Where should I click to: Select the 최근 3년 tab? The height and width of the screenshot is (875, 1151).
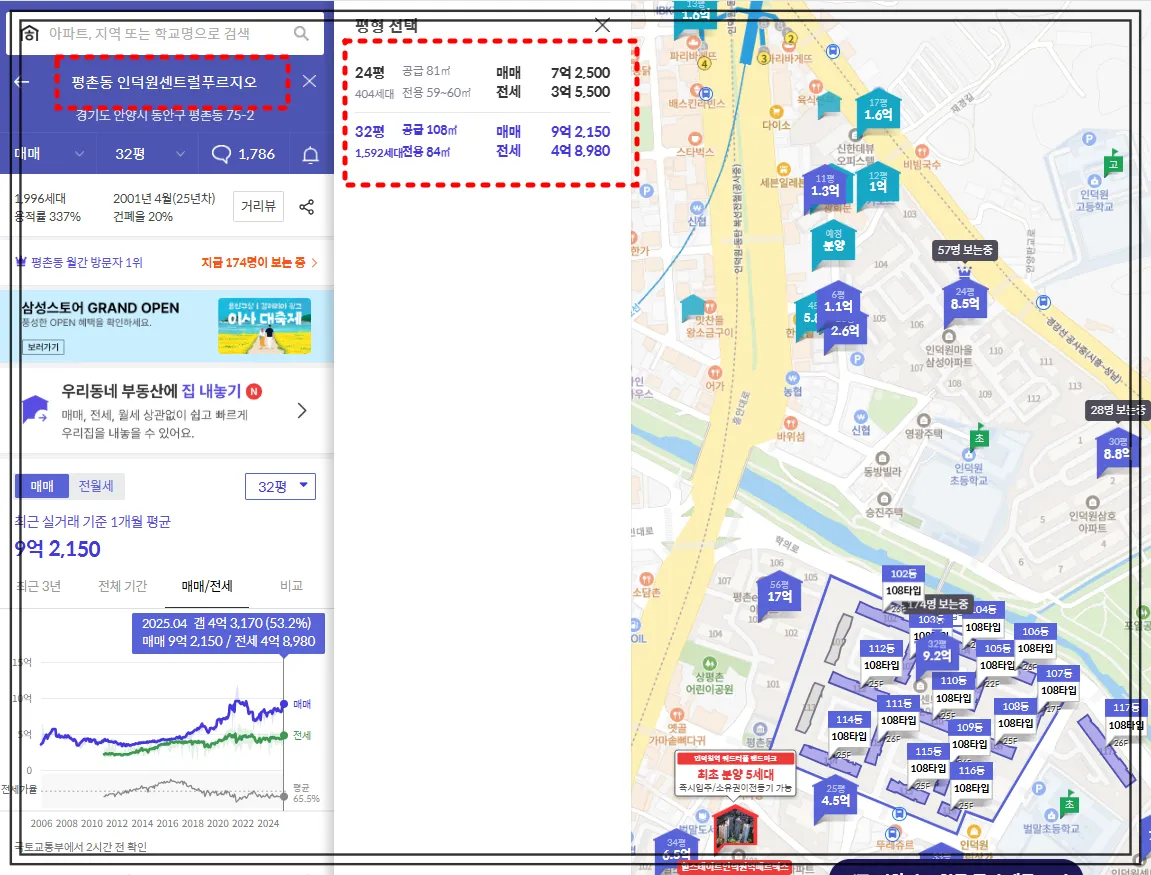[x=39, y=586]
